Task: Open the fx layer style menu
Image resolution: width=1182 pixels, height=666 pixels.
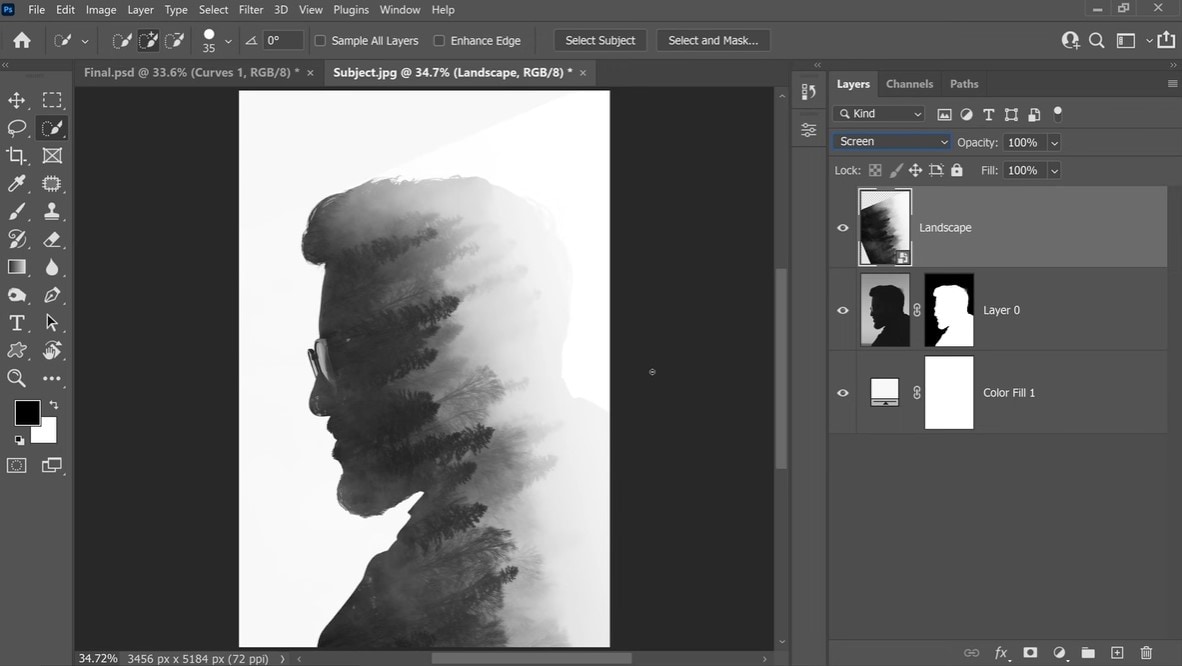Action: [x=1001, y=652]
